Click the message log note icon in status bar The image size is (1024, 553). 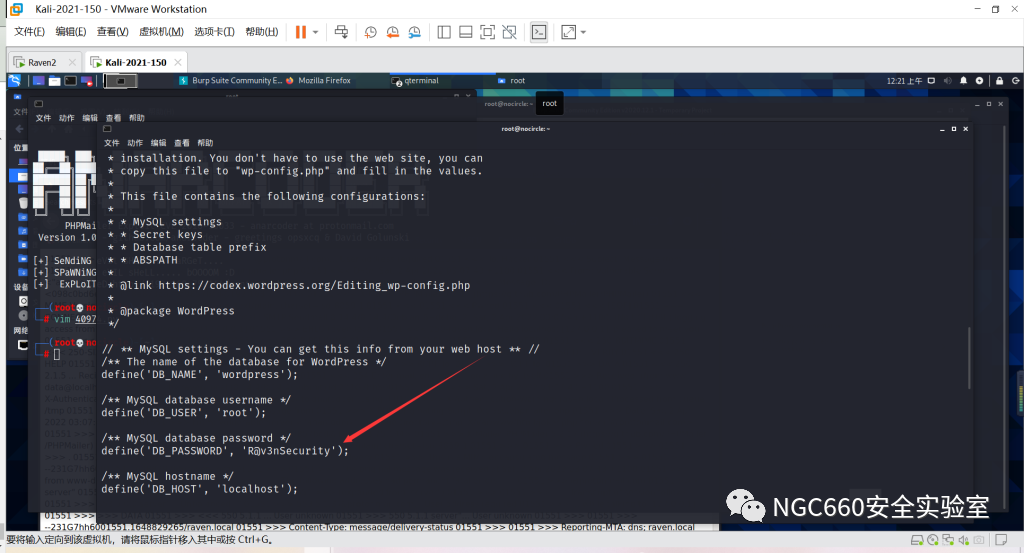tap(1000, 540)
